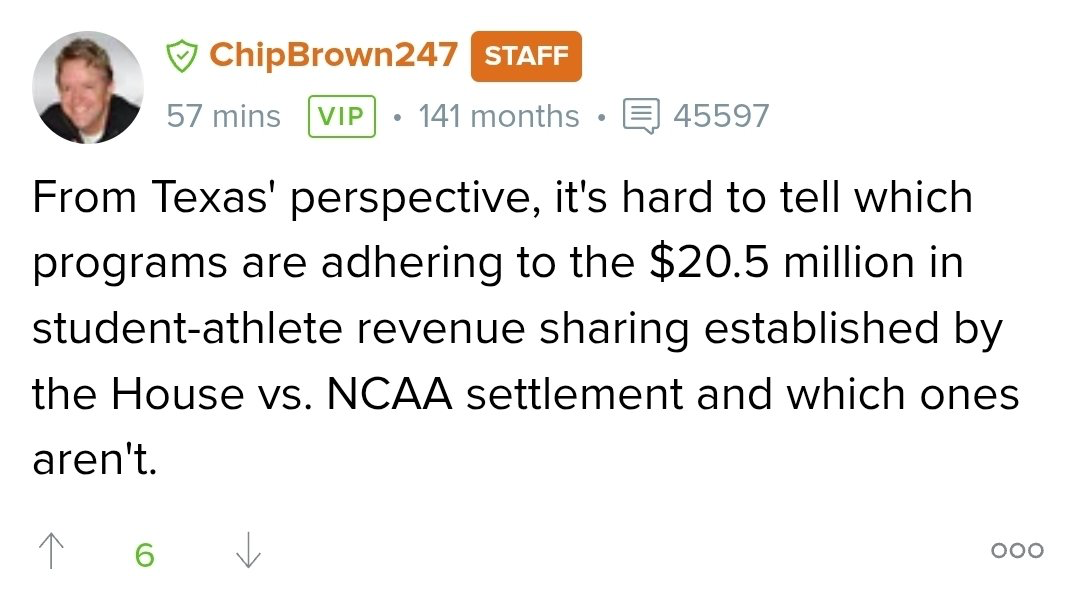Screen dimensions: 1080x616
Task: Click the post count comment icon
Action: pos(641,116)
